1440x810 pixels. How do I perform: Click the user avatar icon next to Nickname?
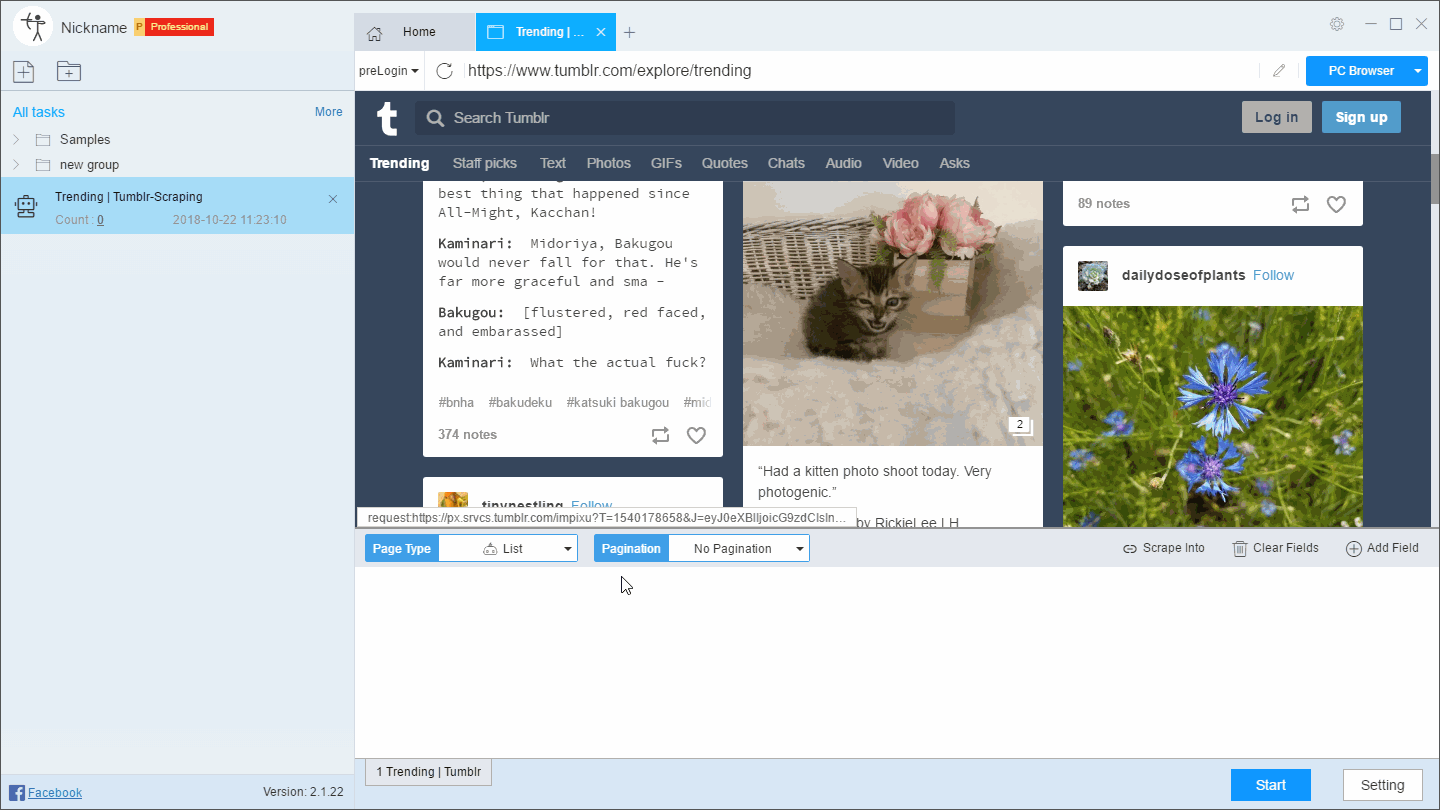(x=33, y=26)
